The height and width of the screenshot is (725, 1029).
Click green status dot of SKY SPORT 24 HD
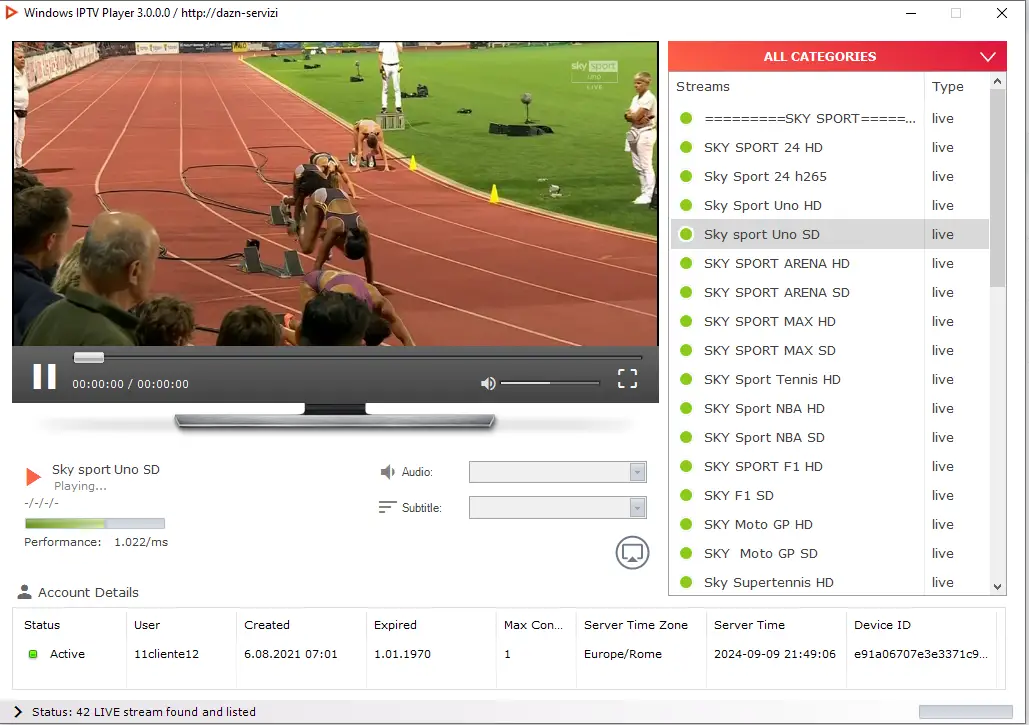coord(686,147)
